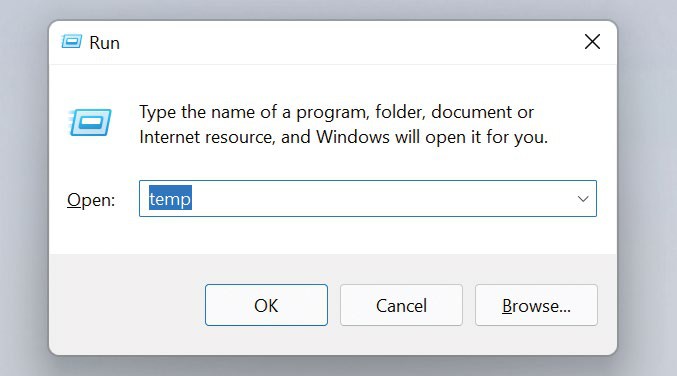Click the "Type the name of a program" line

click(336, 112)
